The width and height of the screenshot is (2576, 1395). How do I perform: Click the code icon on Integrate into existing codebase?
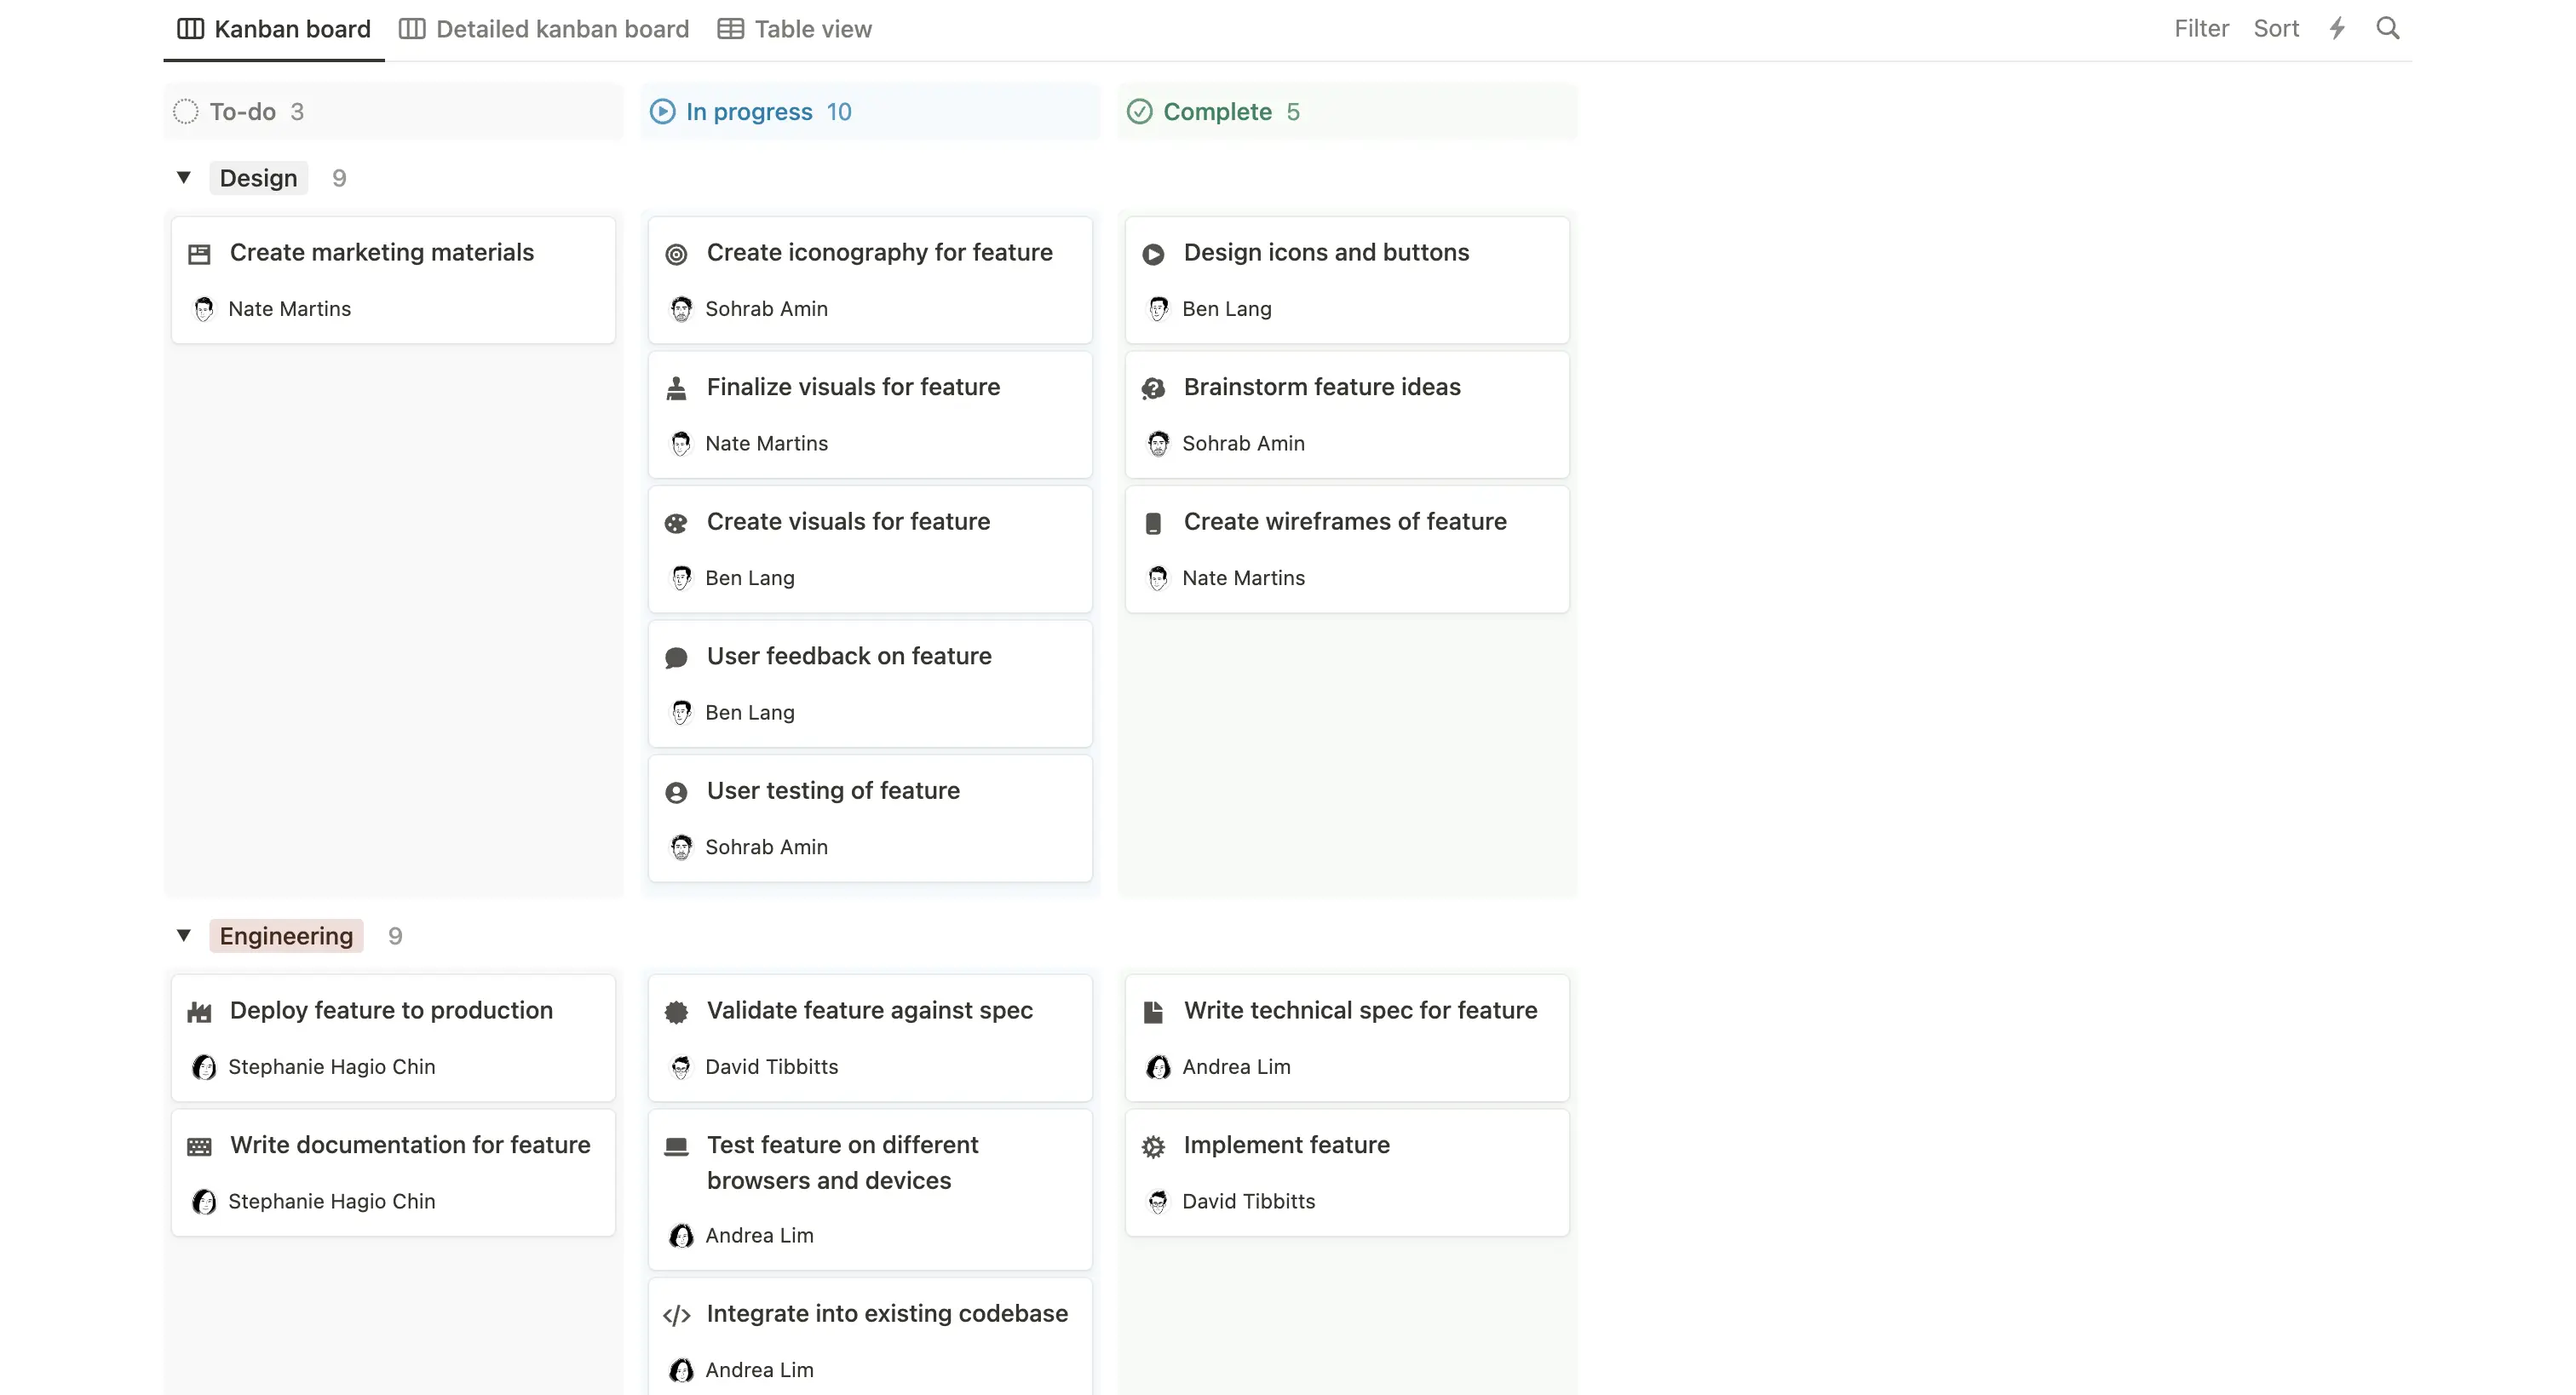coord(678,1315)
